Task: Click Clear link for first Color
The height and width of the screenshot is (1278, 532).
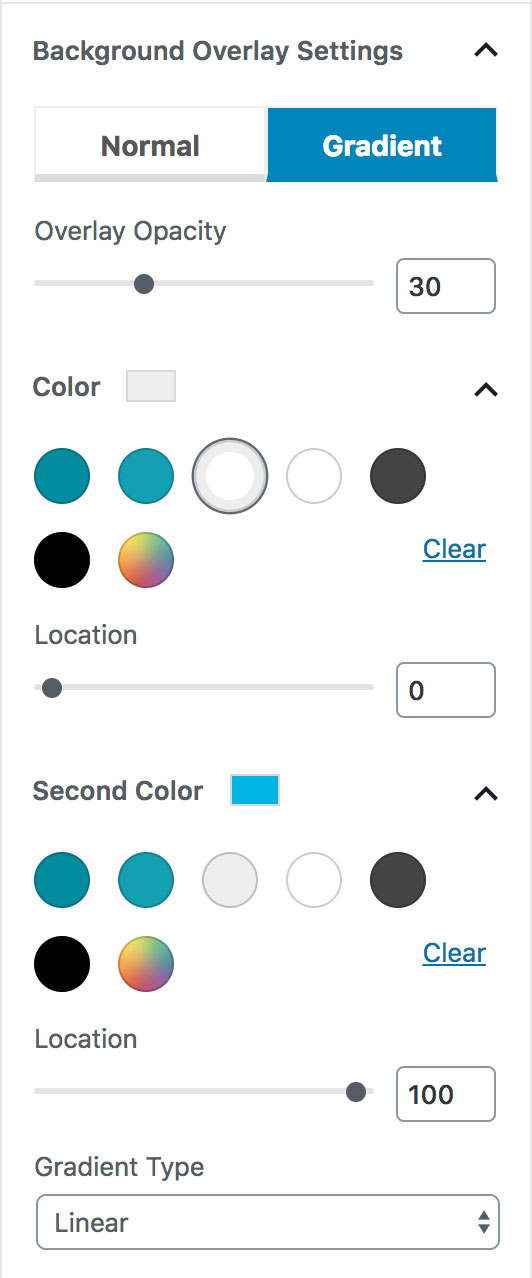Action: [454, 549]
